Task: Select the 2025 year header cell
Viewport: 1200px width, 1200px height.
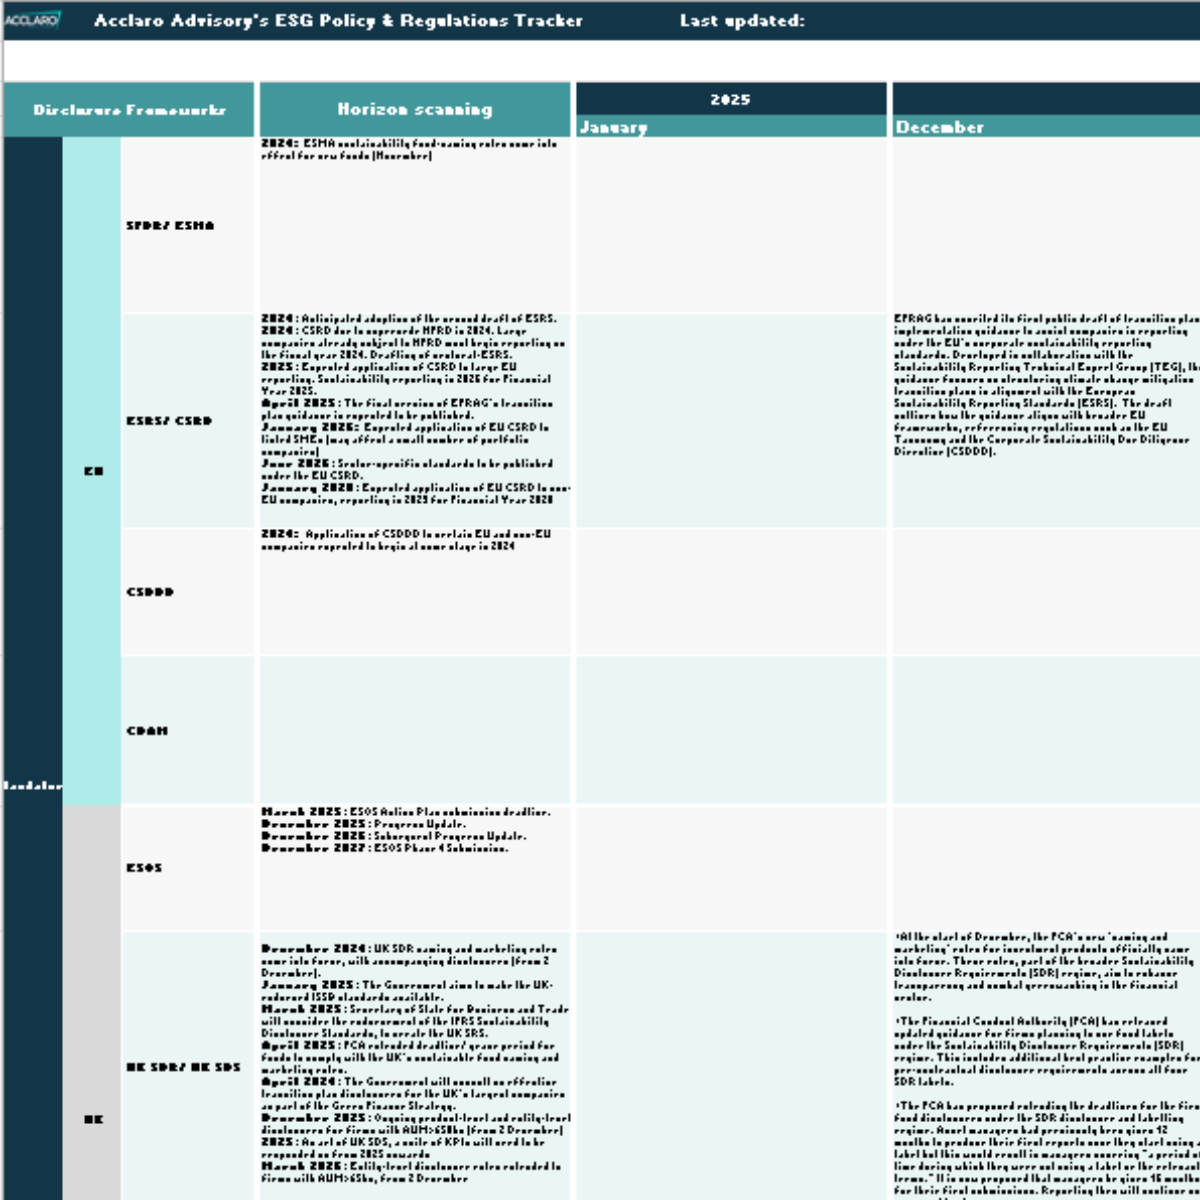Action: [x=731, y=99]
